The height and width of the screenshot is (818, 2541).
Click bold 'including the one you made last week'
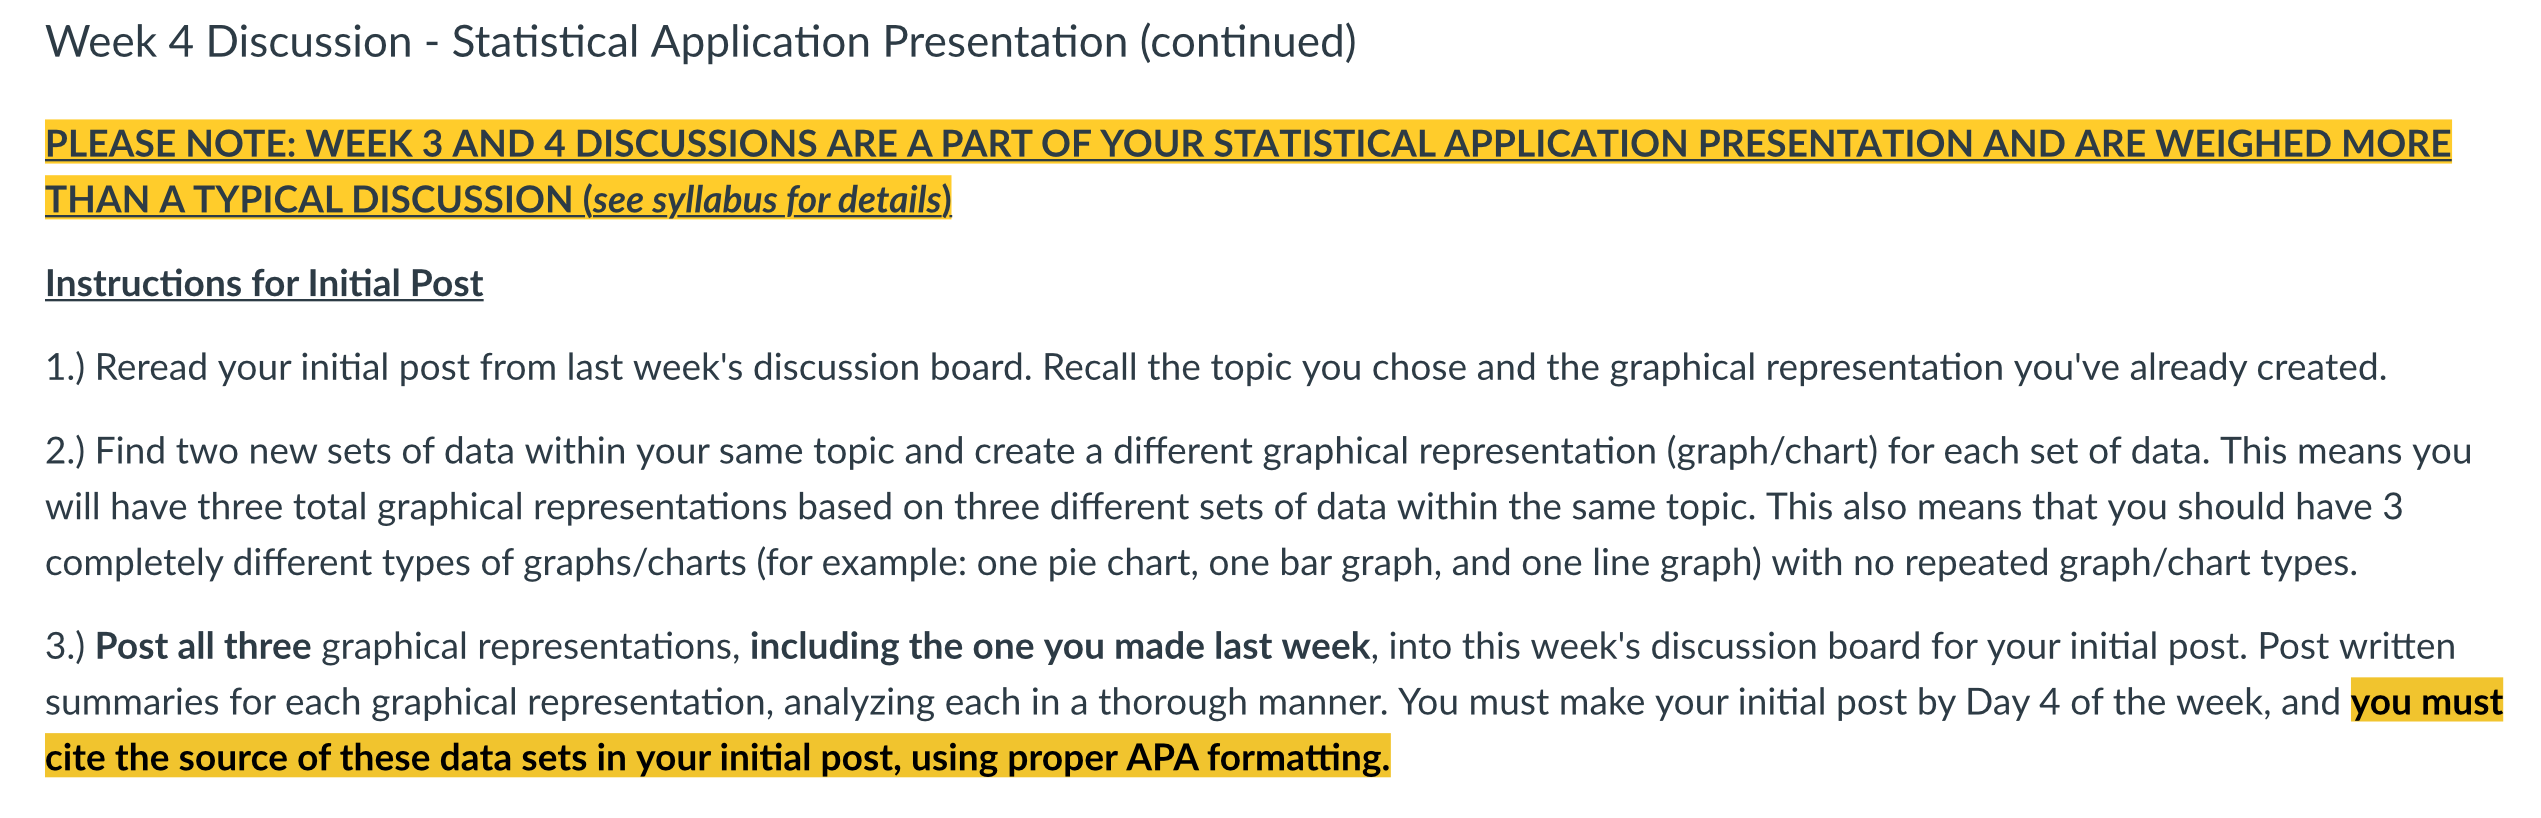click(1060, 647)
